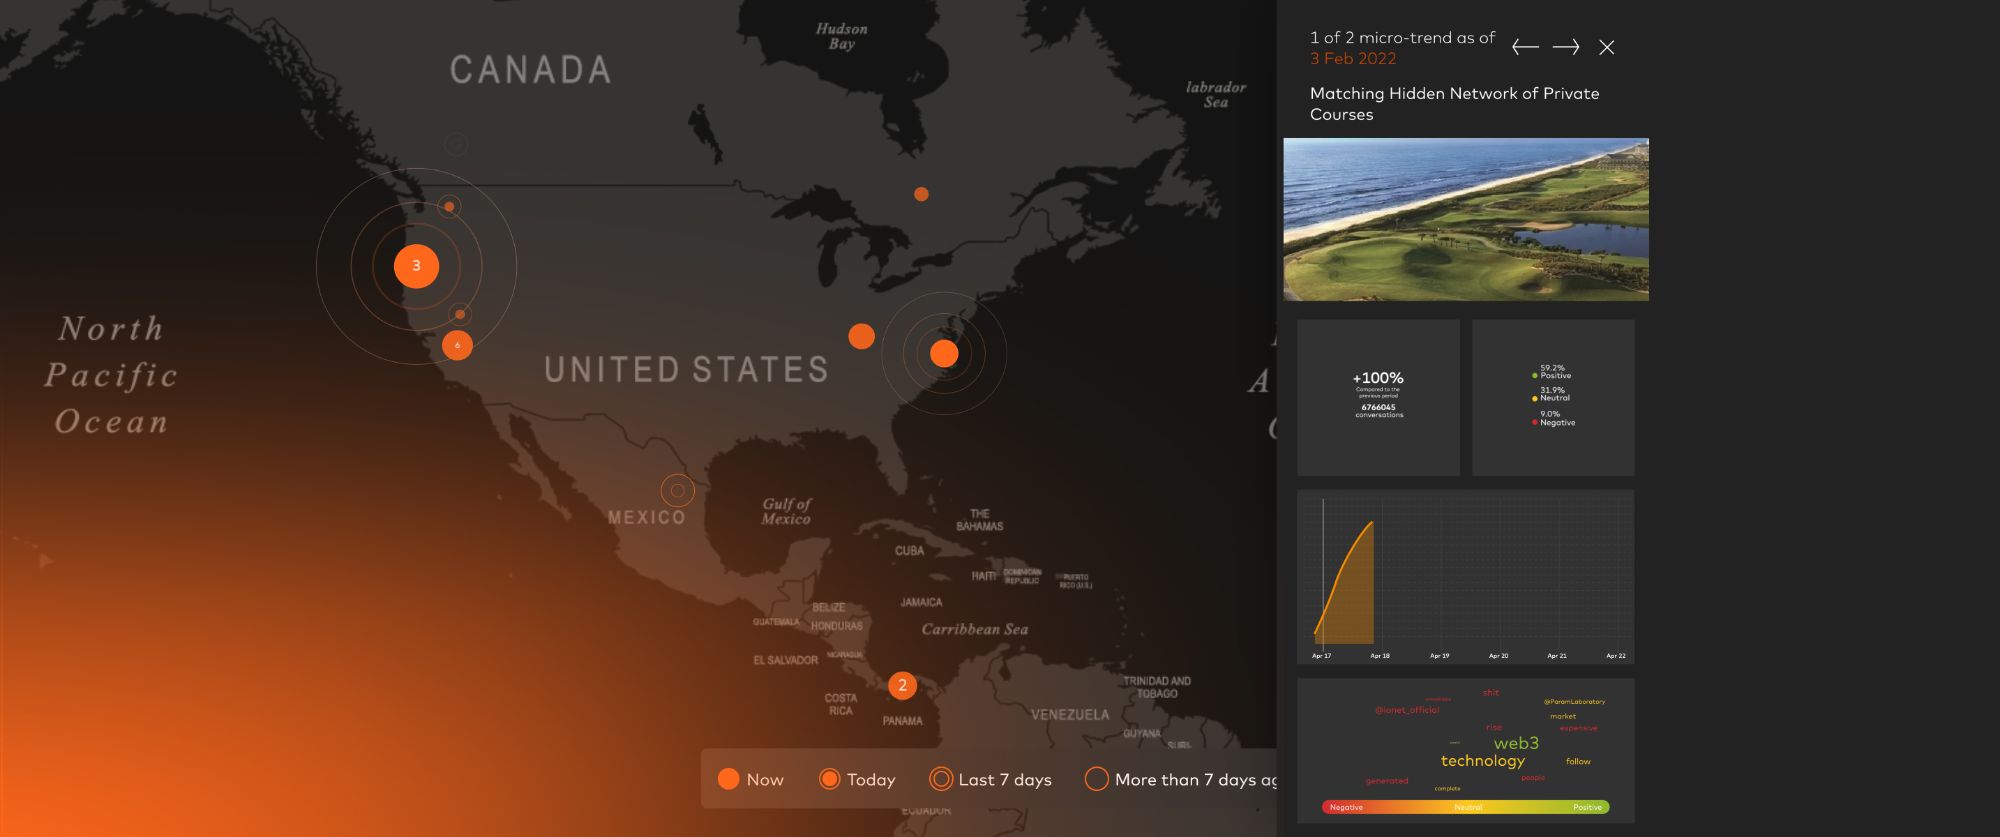2000x837 pixels.
Task: Open the golf course coastline image
Action: pos(1466,219)
